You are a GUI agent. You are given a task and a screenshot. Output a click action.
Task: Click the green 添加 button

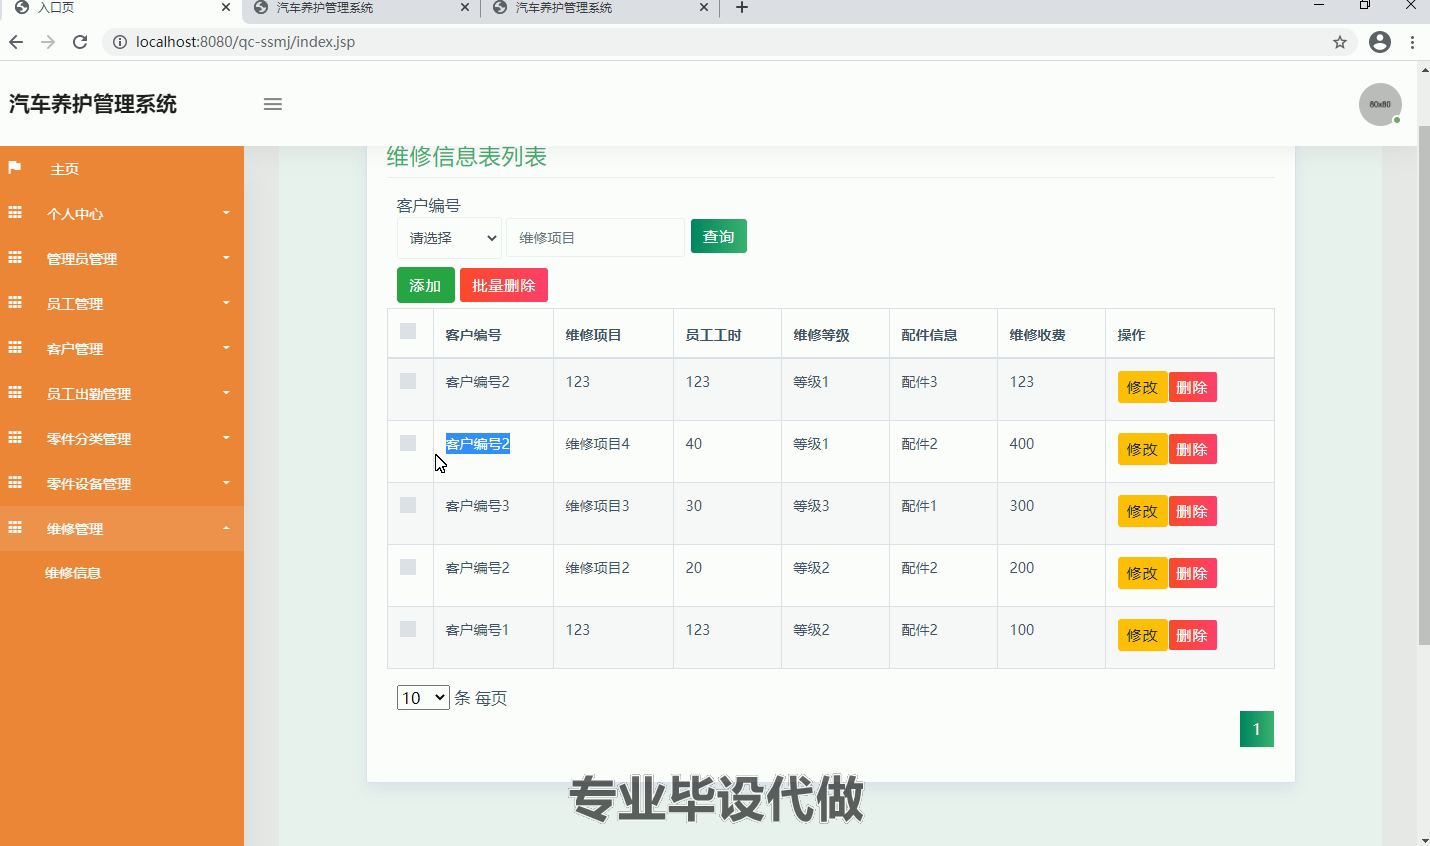[426, 285]
